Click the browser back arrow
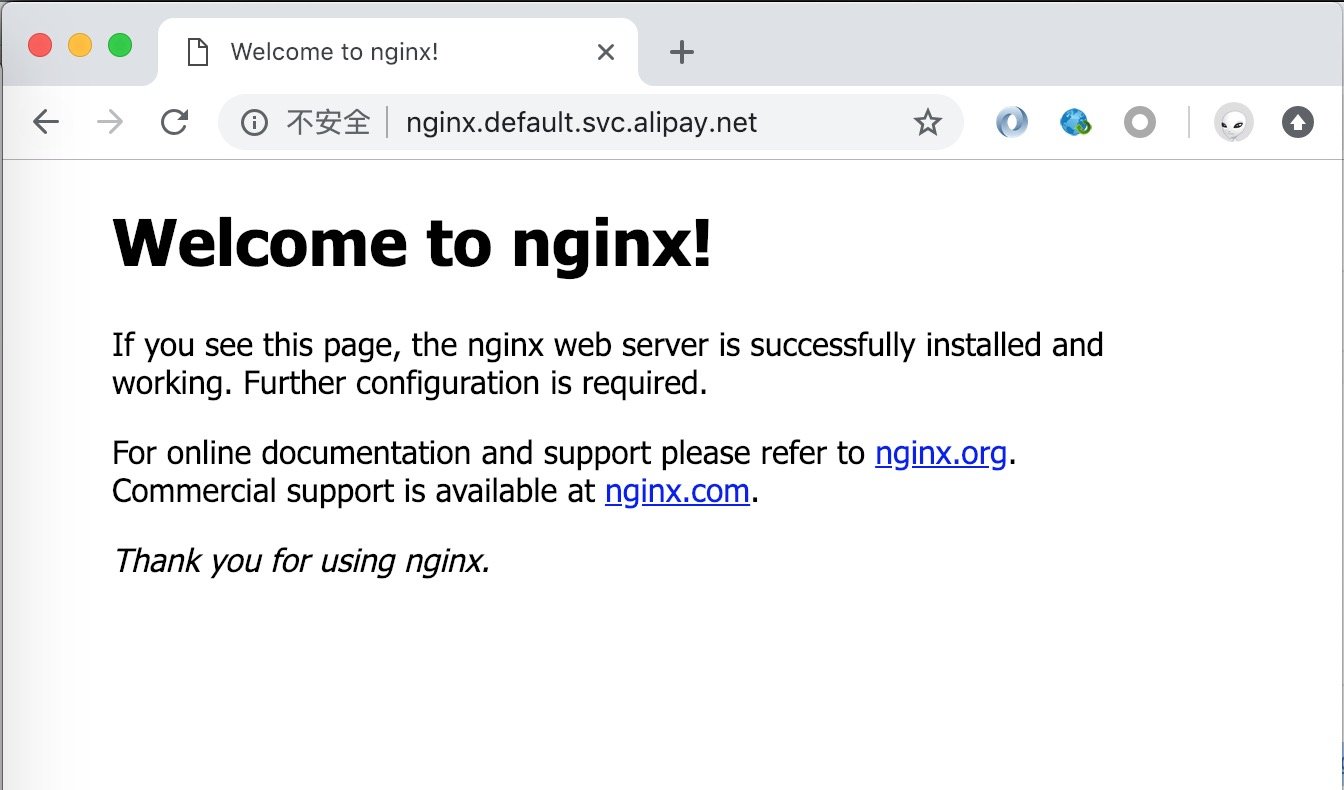 click(x=46, y=122)
